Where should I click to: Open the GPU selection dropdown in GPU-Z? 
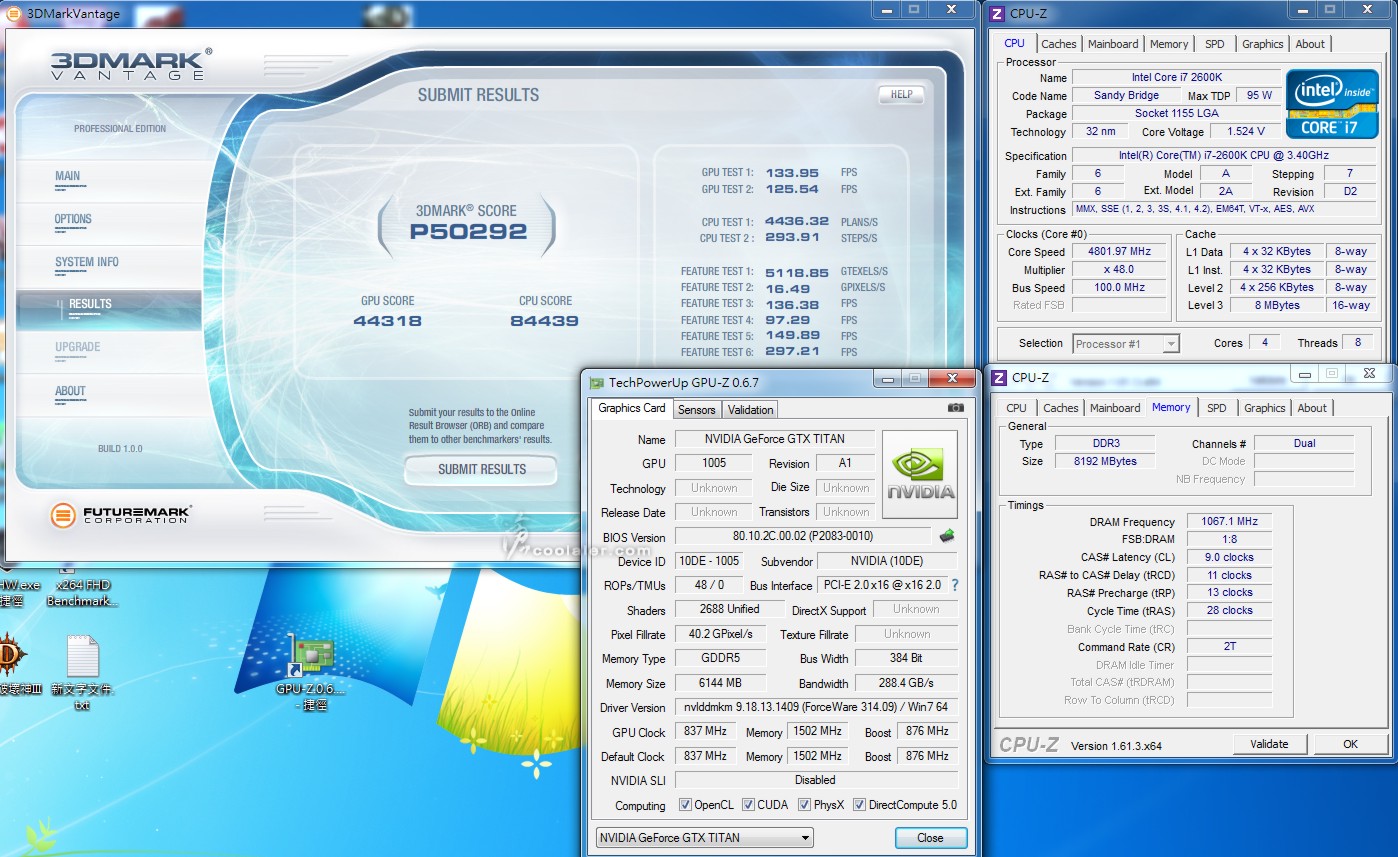(x=704, y=838)
